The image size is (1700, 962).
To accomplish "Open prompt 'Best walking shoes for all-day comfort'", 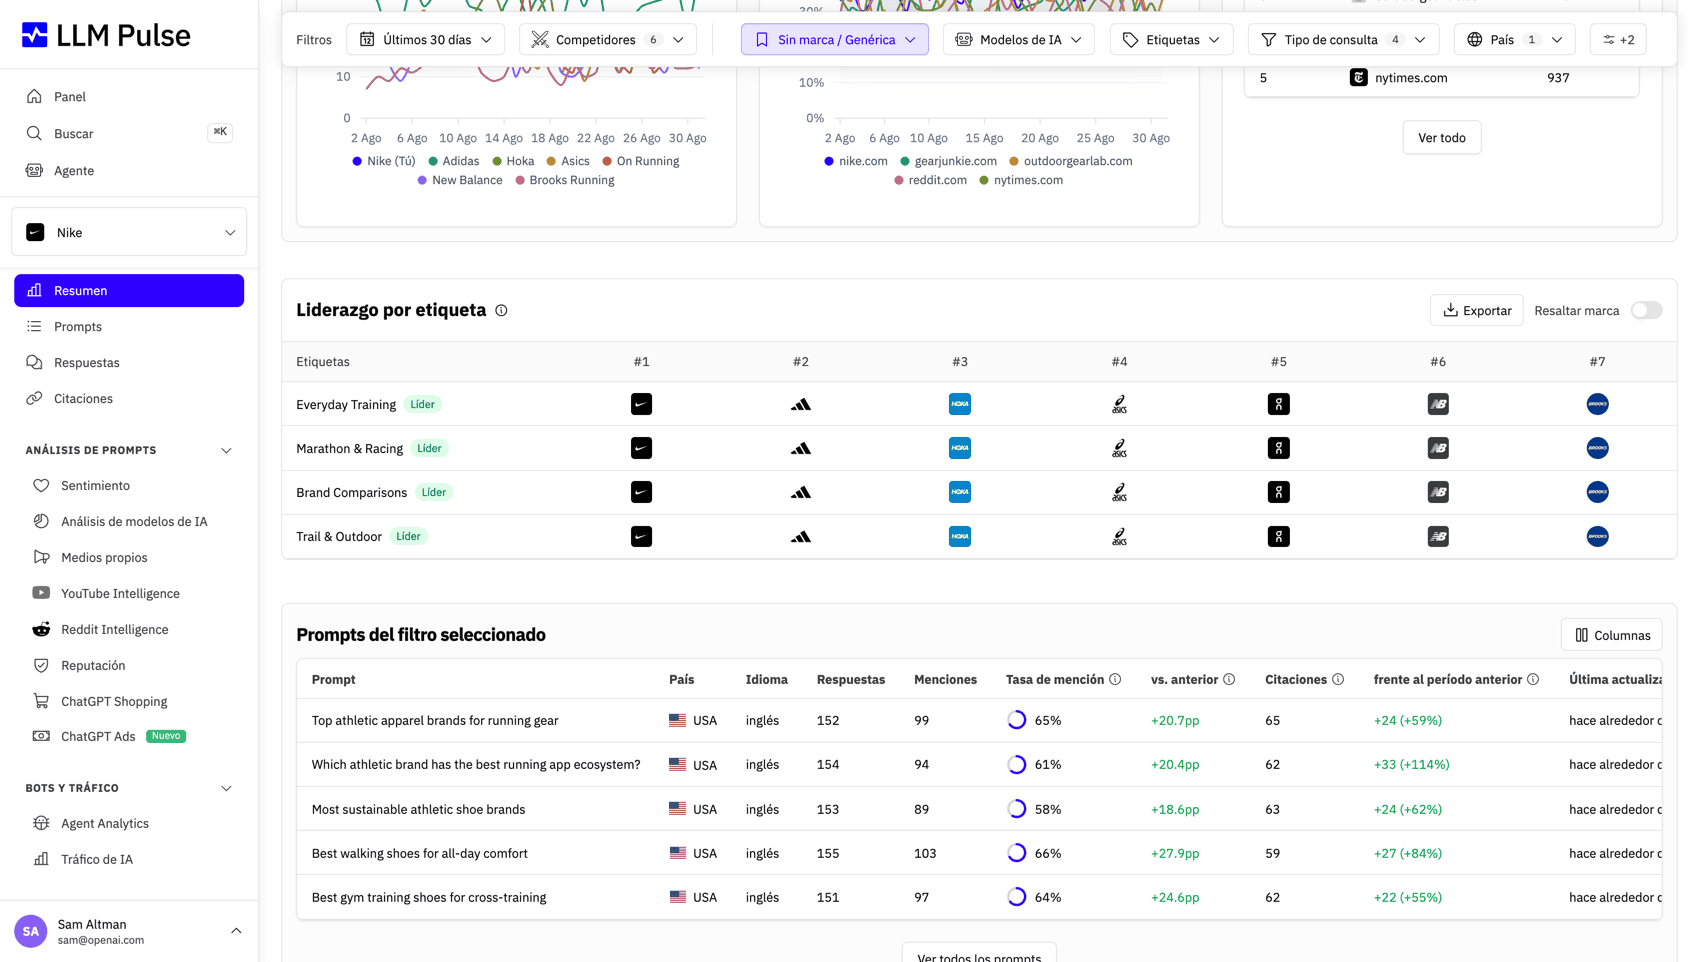I will (x=420, y=854).
